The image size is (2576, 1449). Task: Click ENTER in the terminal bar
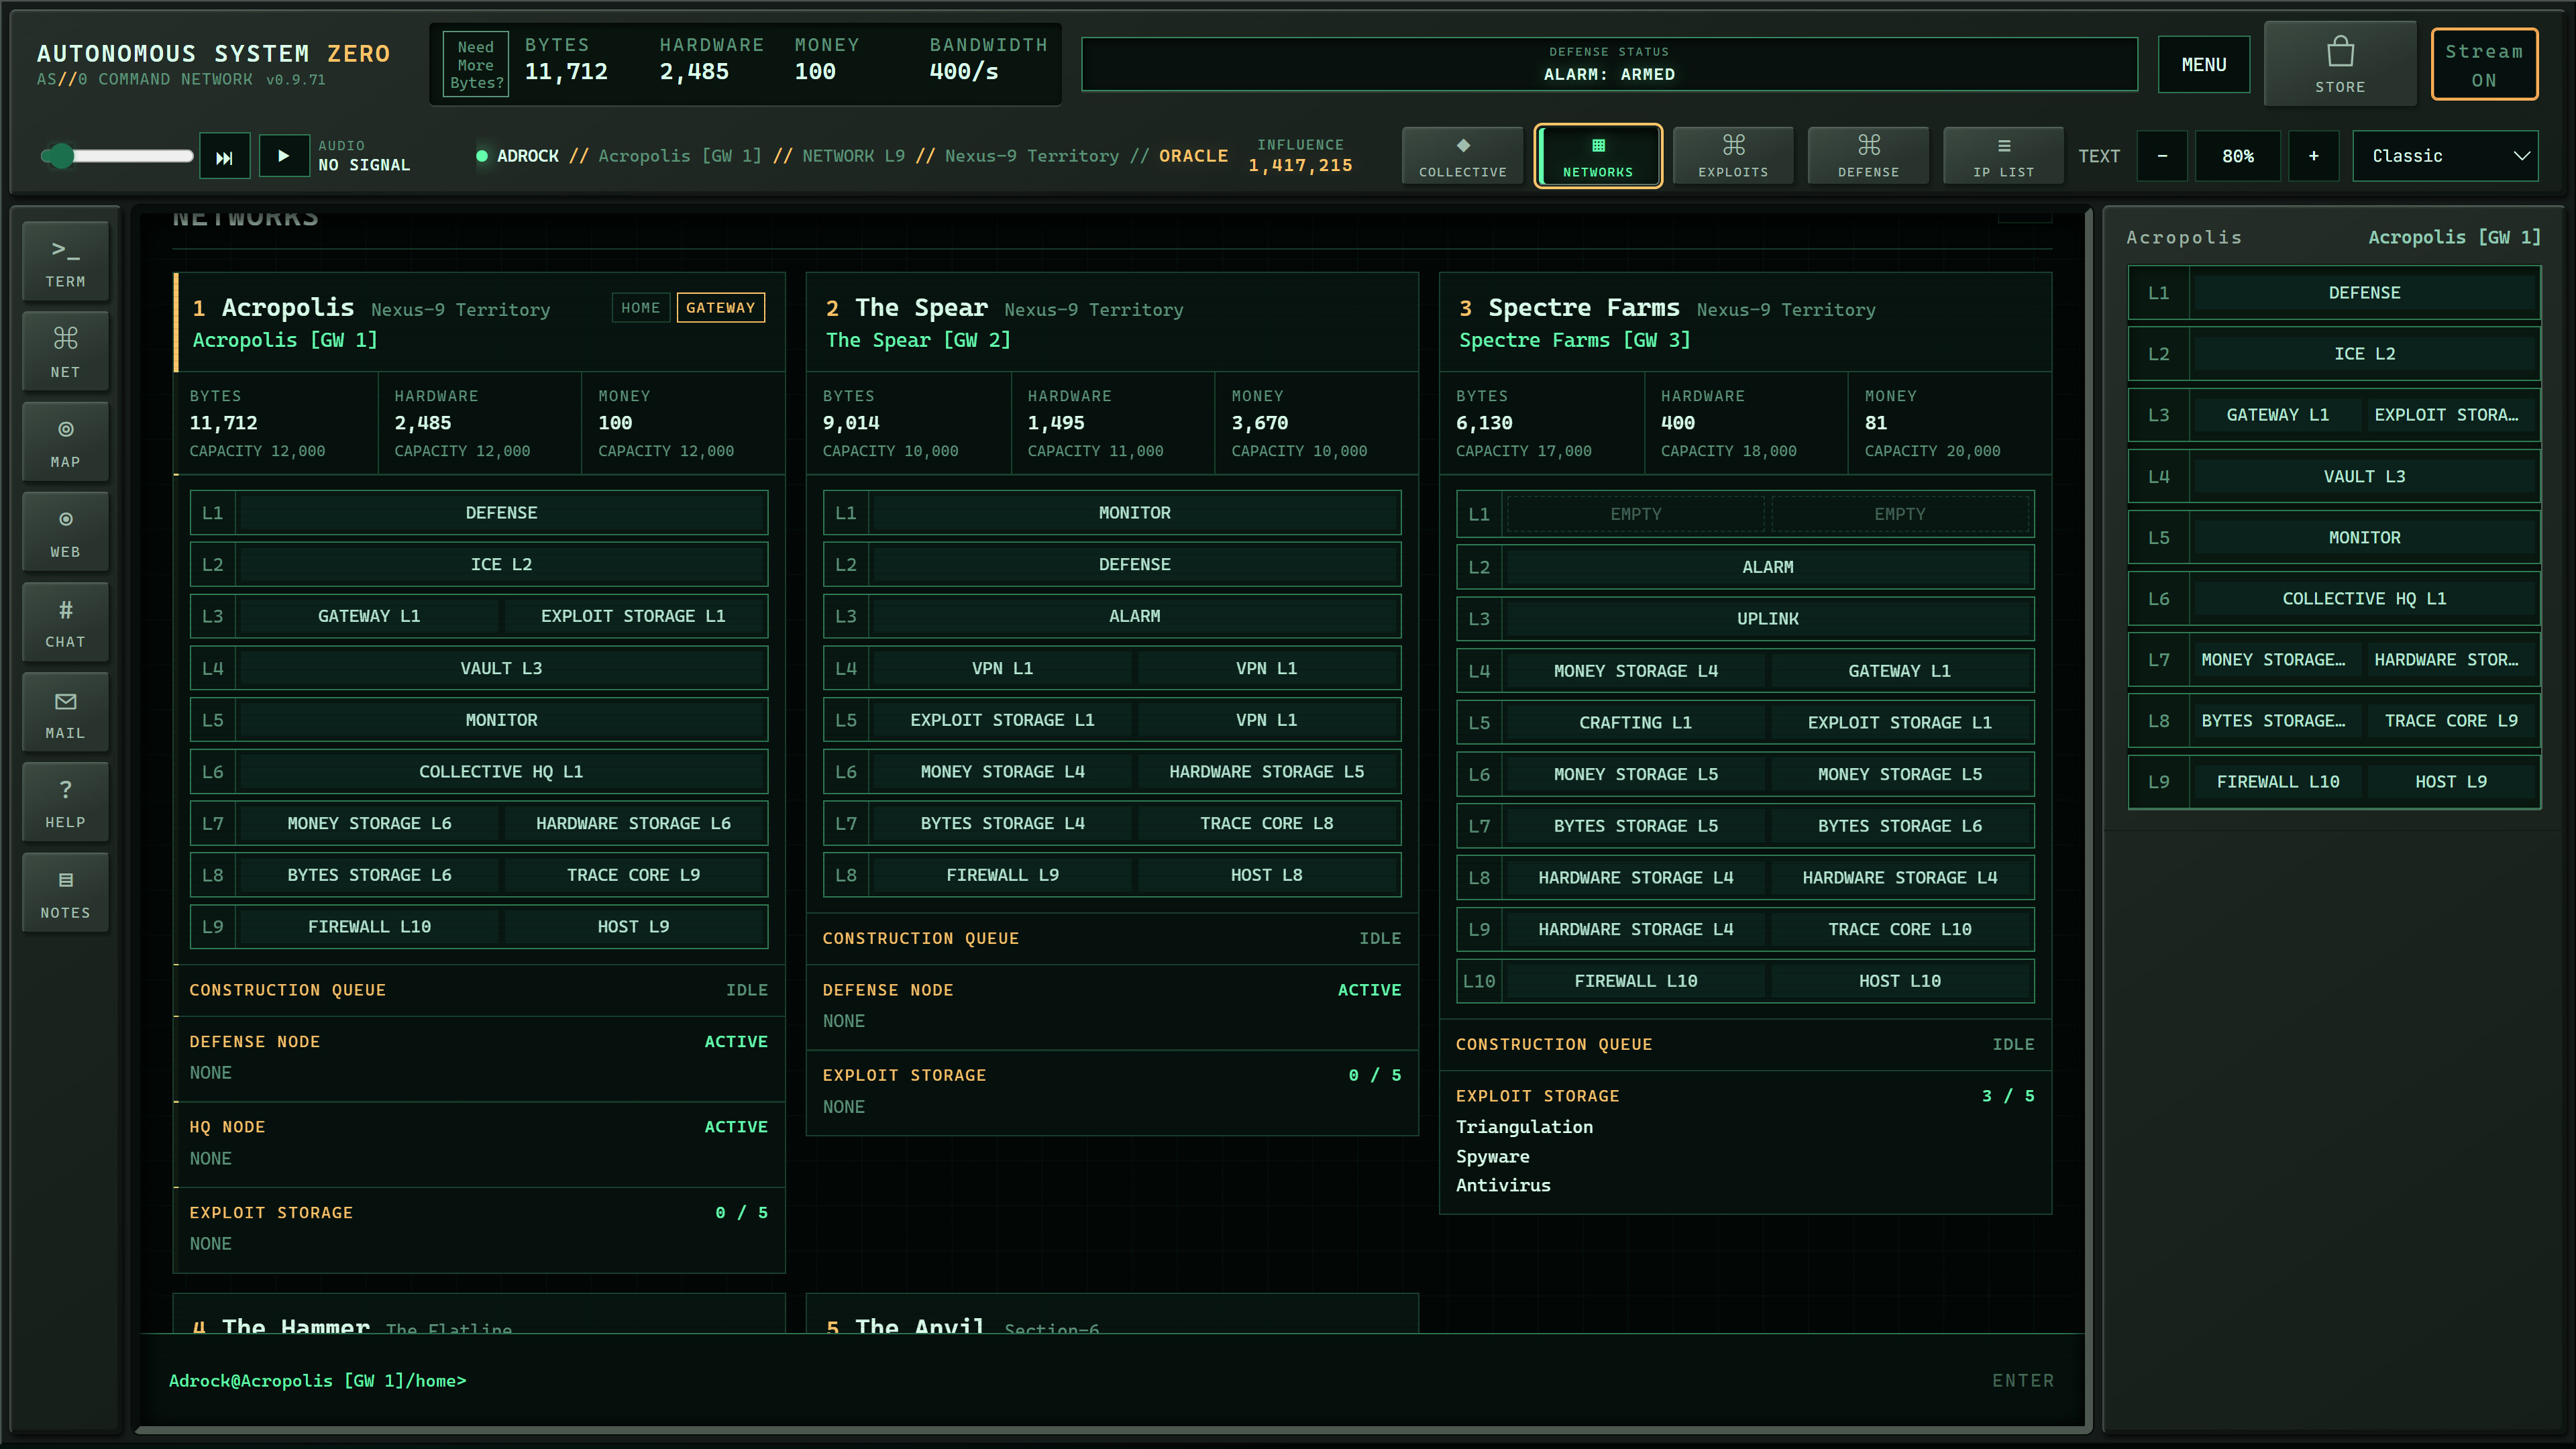(2022, 1381)
